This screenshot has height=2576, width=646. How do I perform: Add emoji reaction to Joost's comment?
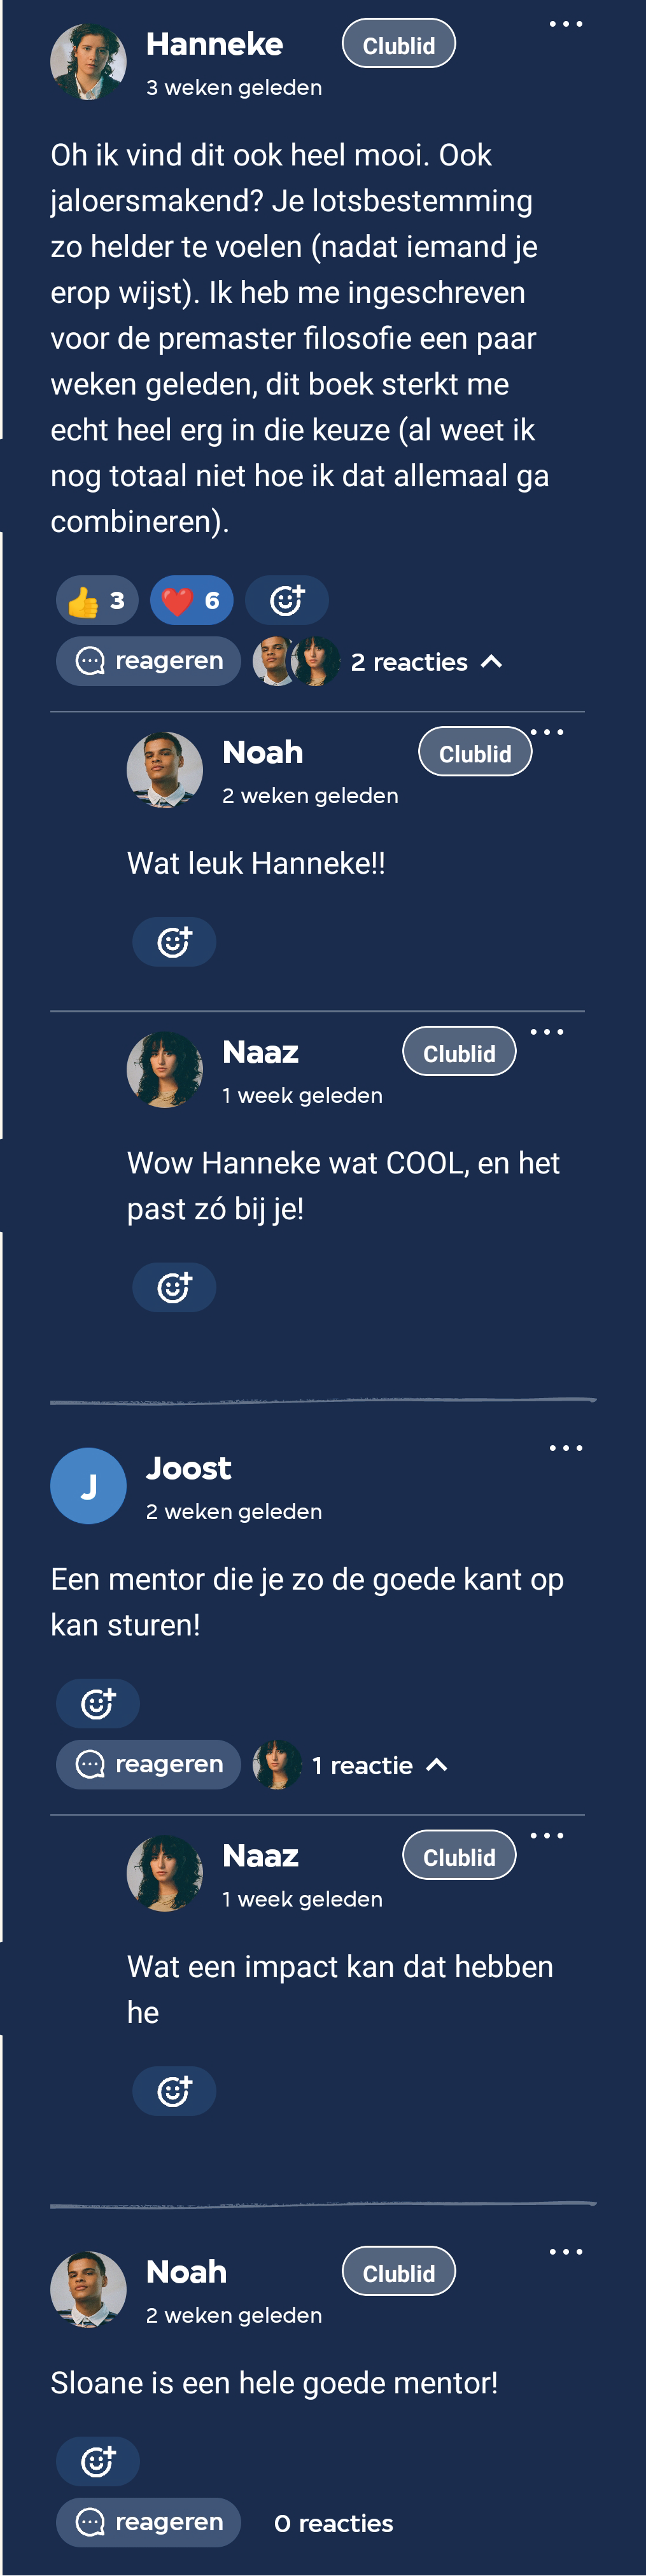(x=98, y=1703)
